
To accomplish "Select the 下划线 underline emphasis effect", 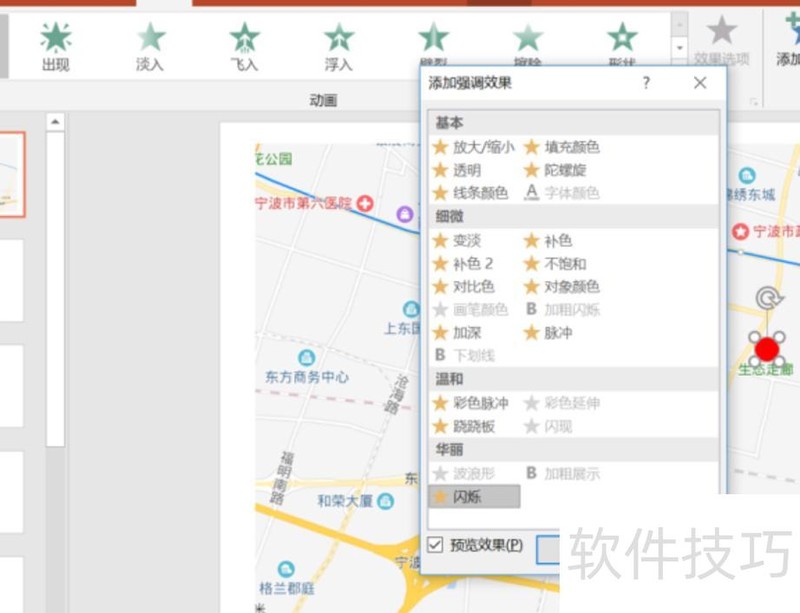I will [468, 355].
